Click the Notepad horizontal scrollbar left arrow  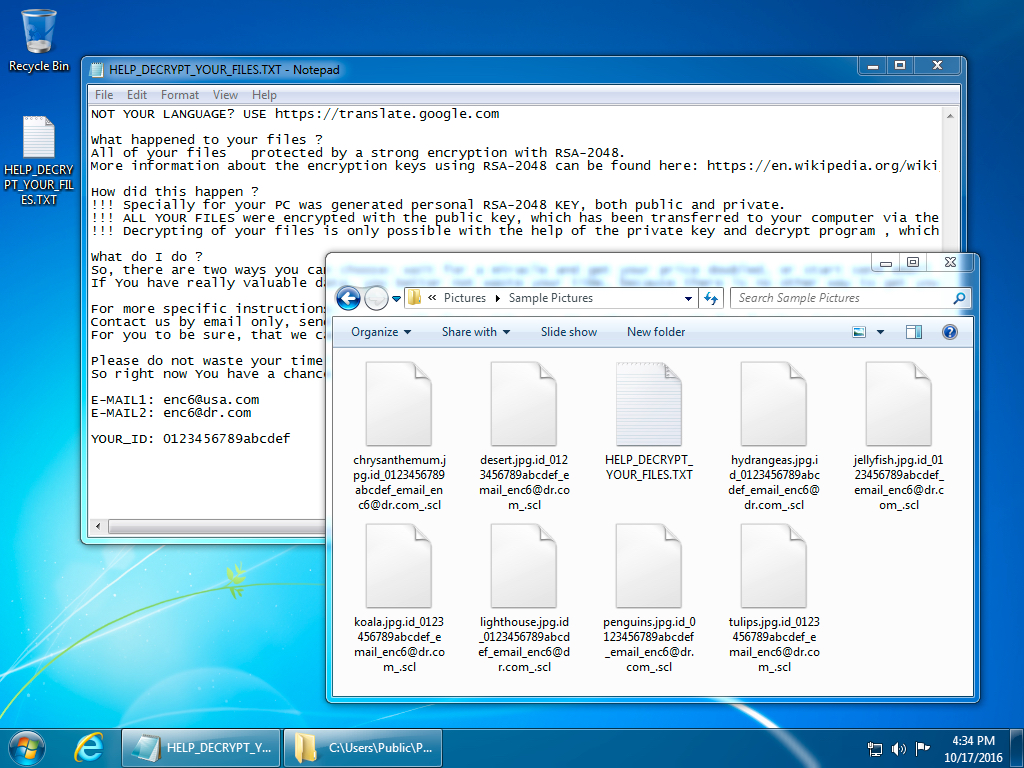pos(98,526)
